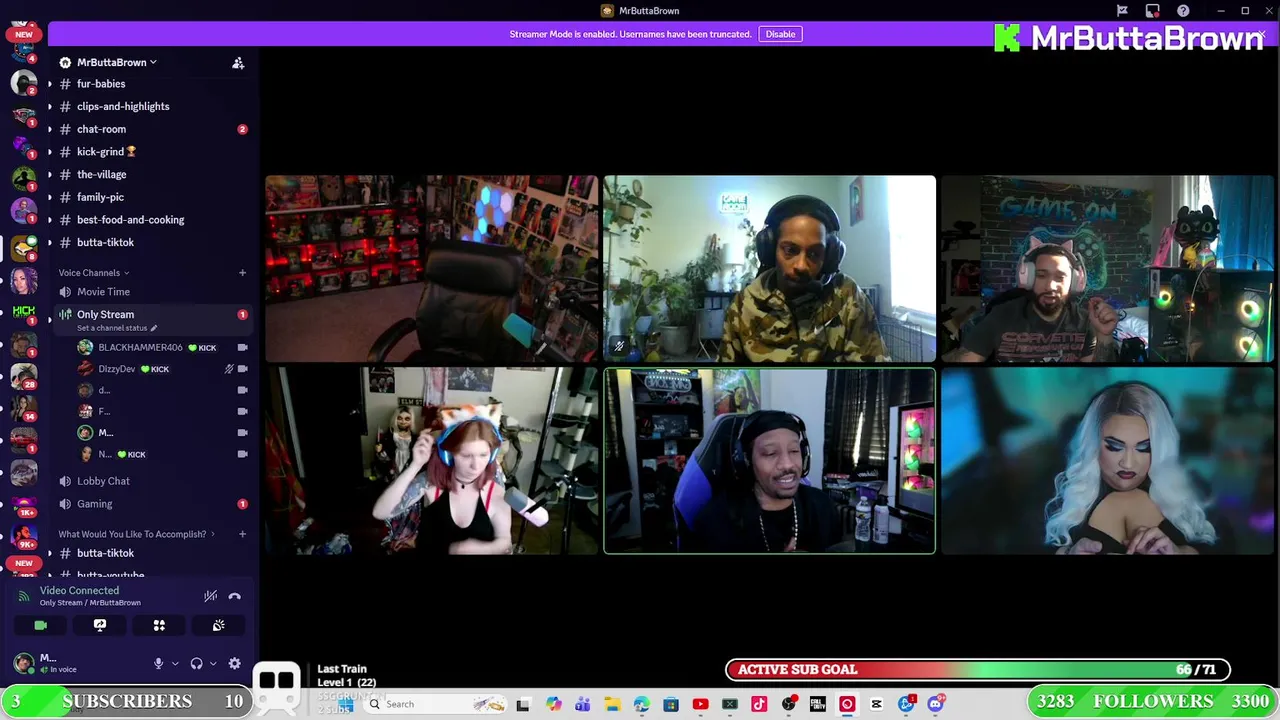This screenshot has width=1280, height=720.
Task: Add a channel to the 'What Would You Like To Accomplish?' category
Action: (242, 534)
